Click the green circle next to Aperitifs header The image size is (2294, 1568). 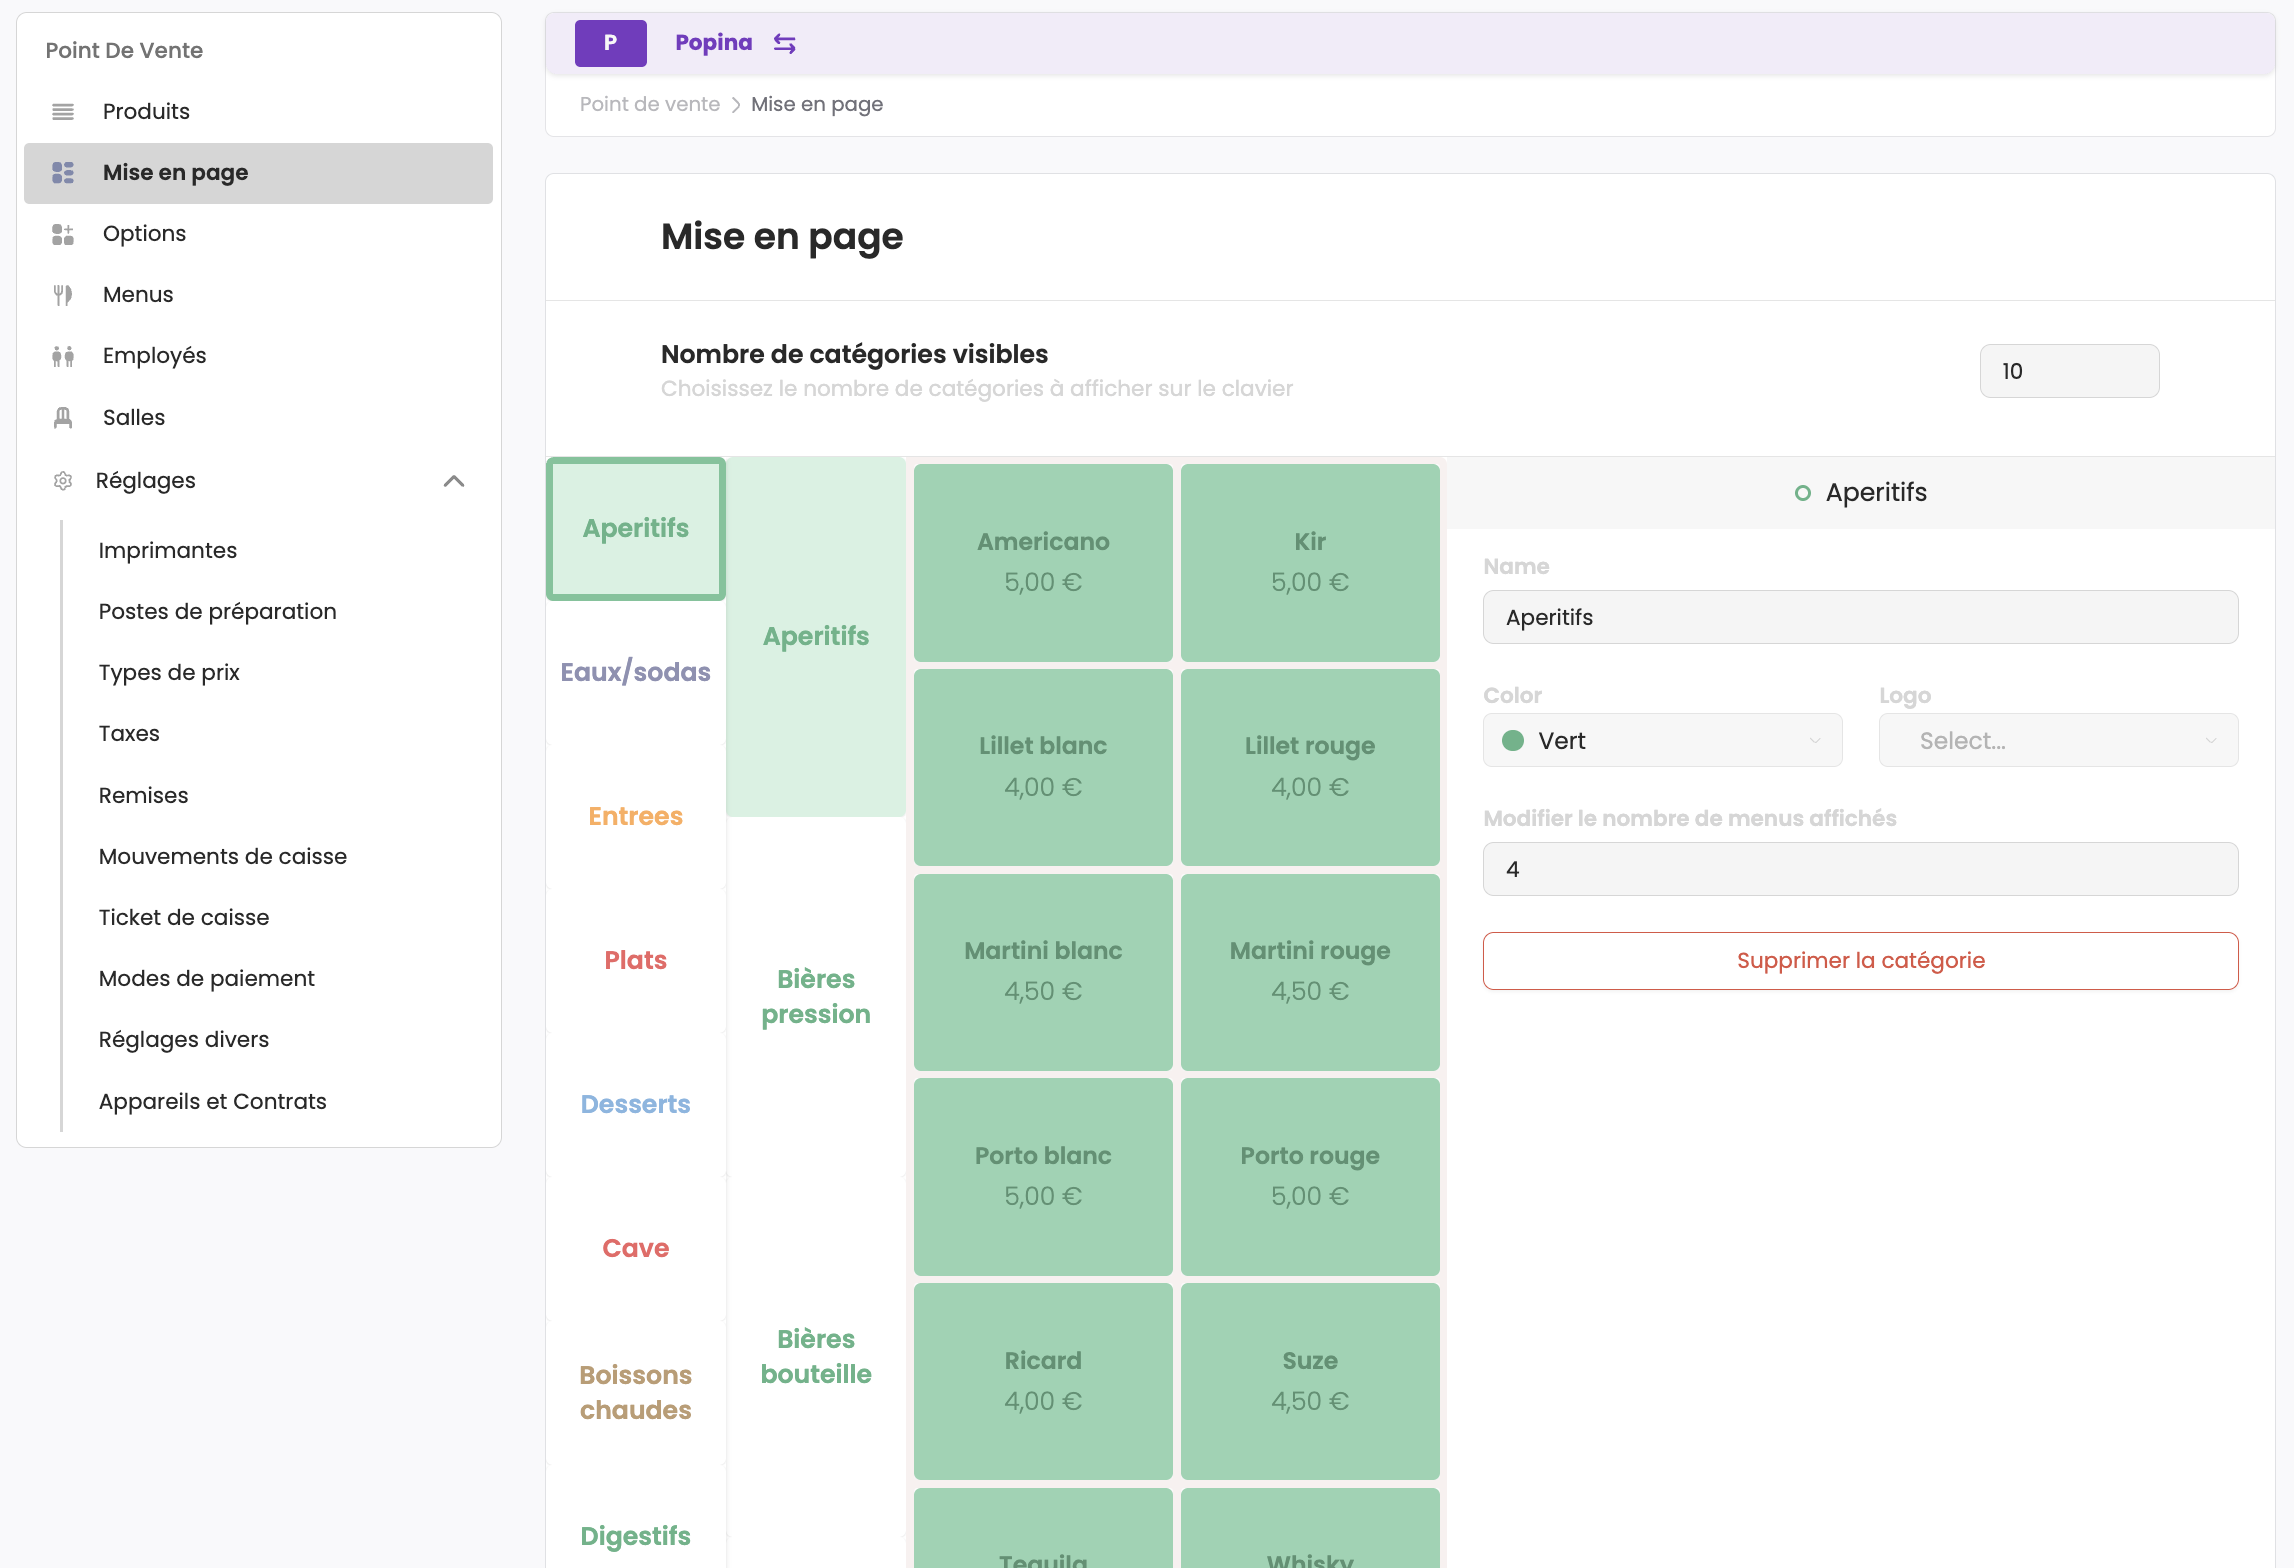pyautogui.click(x=1802, y=492)
